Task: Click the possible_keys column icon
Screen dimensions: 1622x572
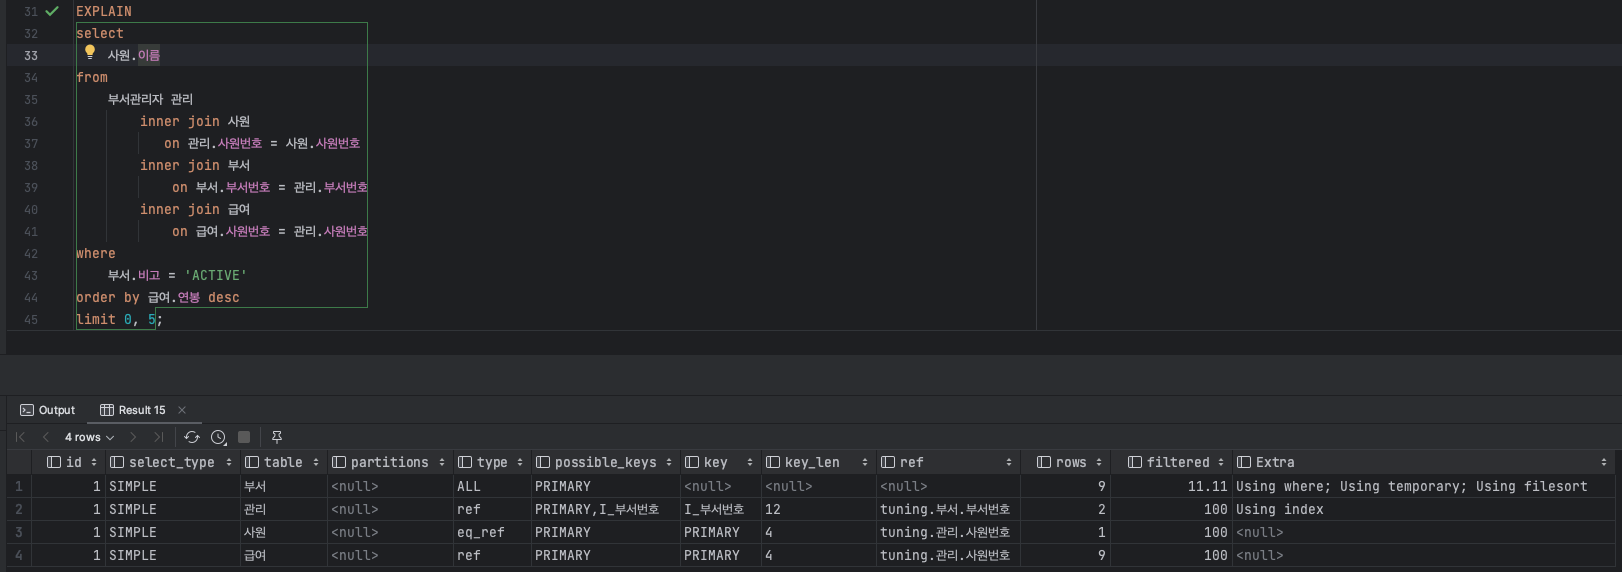Action: (543, 462)
